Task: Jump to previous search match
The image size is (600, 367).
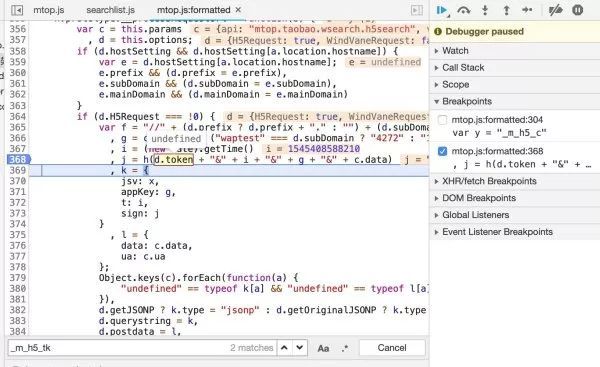Action: click(284, 348)
